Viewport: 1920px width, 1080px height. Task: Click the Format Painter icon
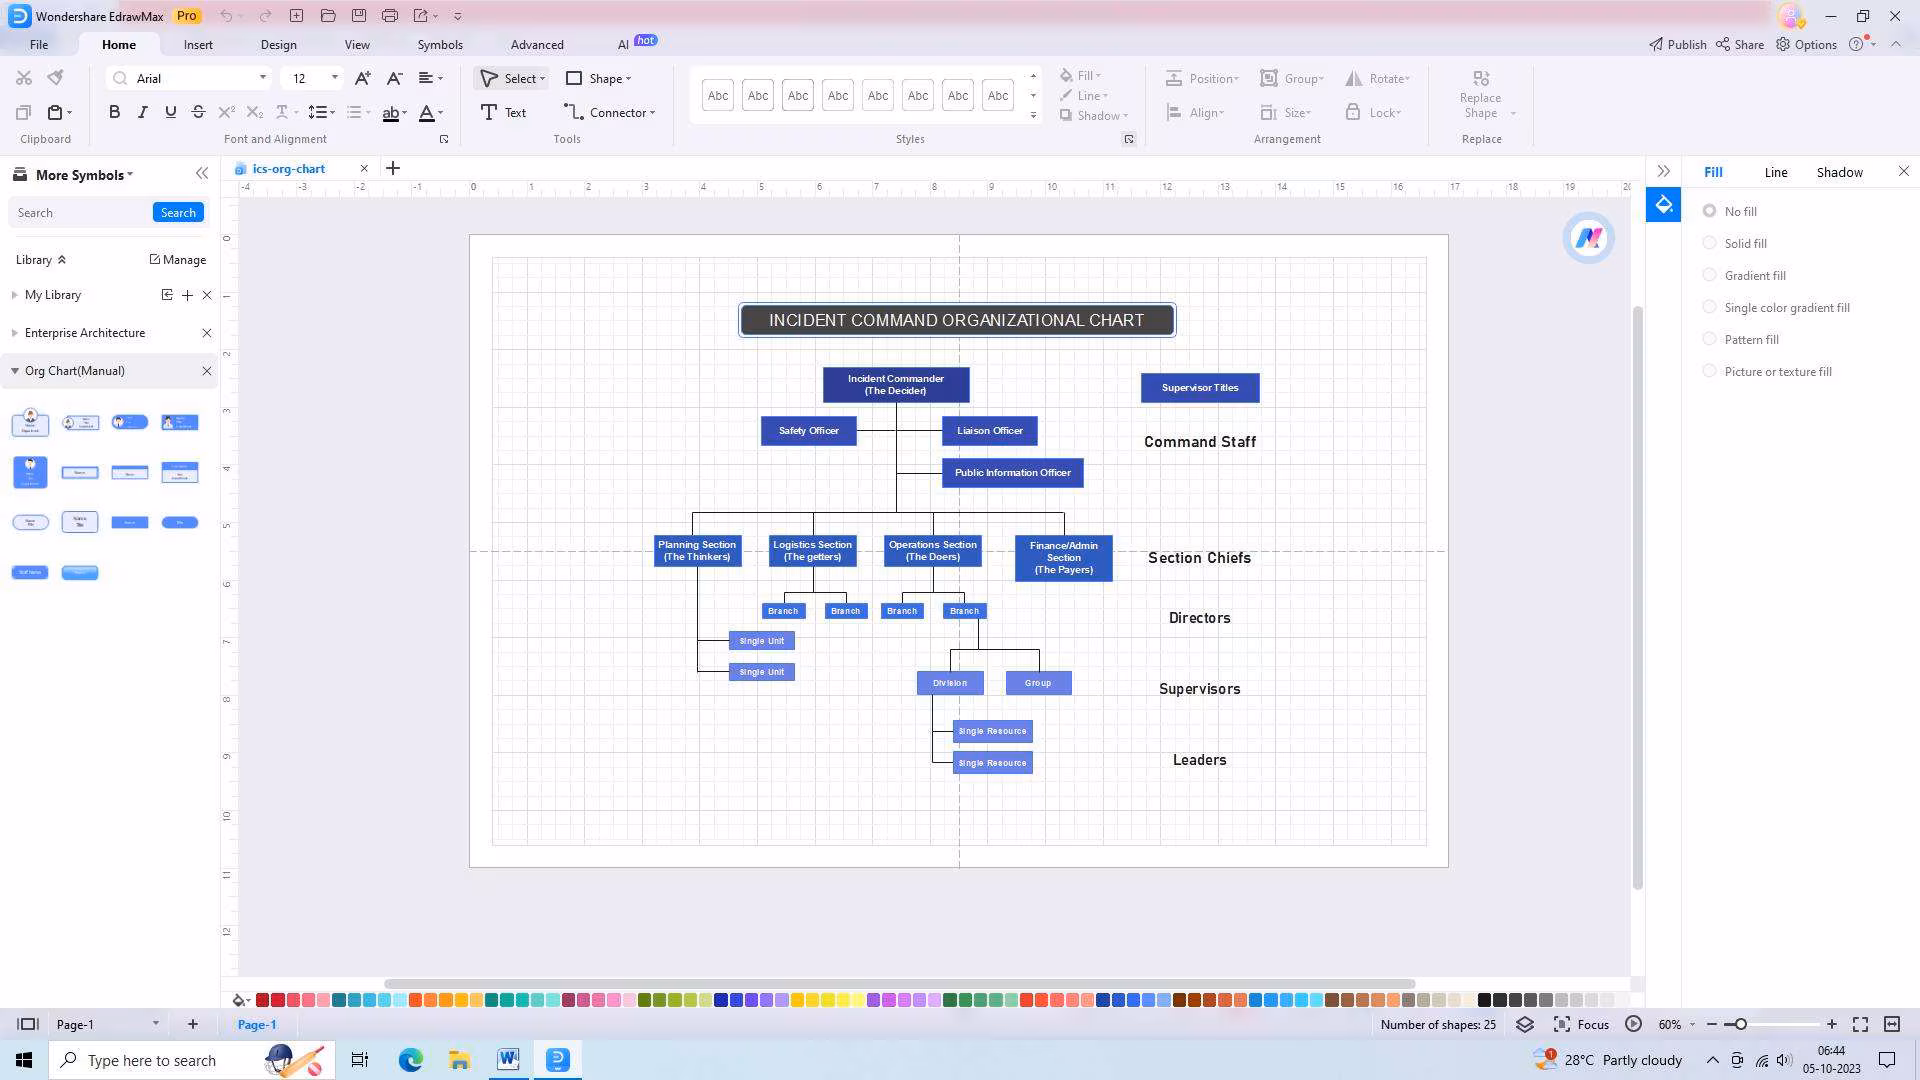pos(56,78)
